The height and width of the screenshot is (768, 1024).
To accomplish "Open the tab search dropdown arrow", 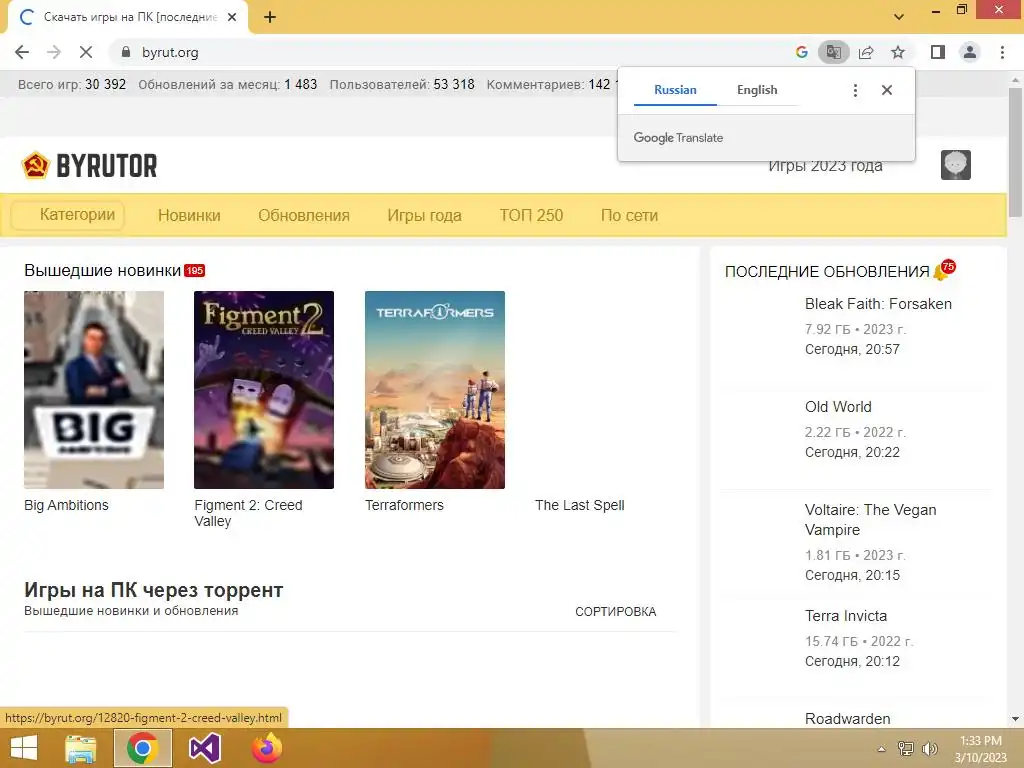I will pos(899,17).
